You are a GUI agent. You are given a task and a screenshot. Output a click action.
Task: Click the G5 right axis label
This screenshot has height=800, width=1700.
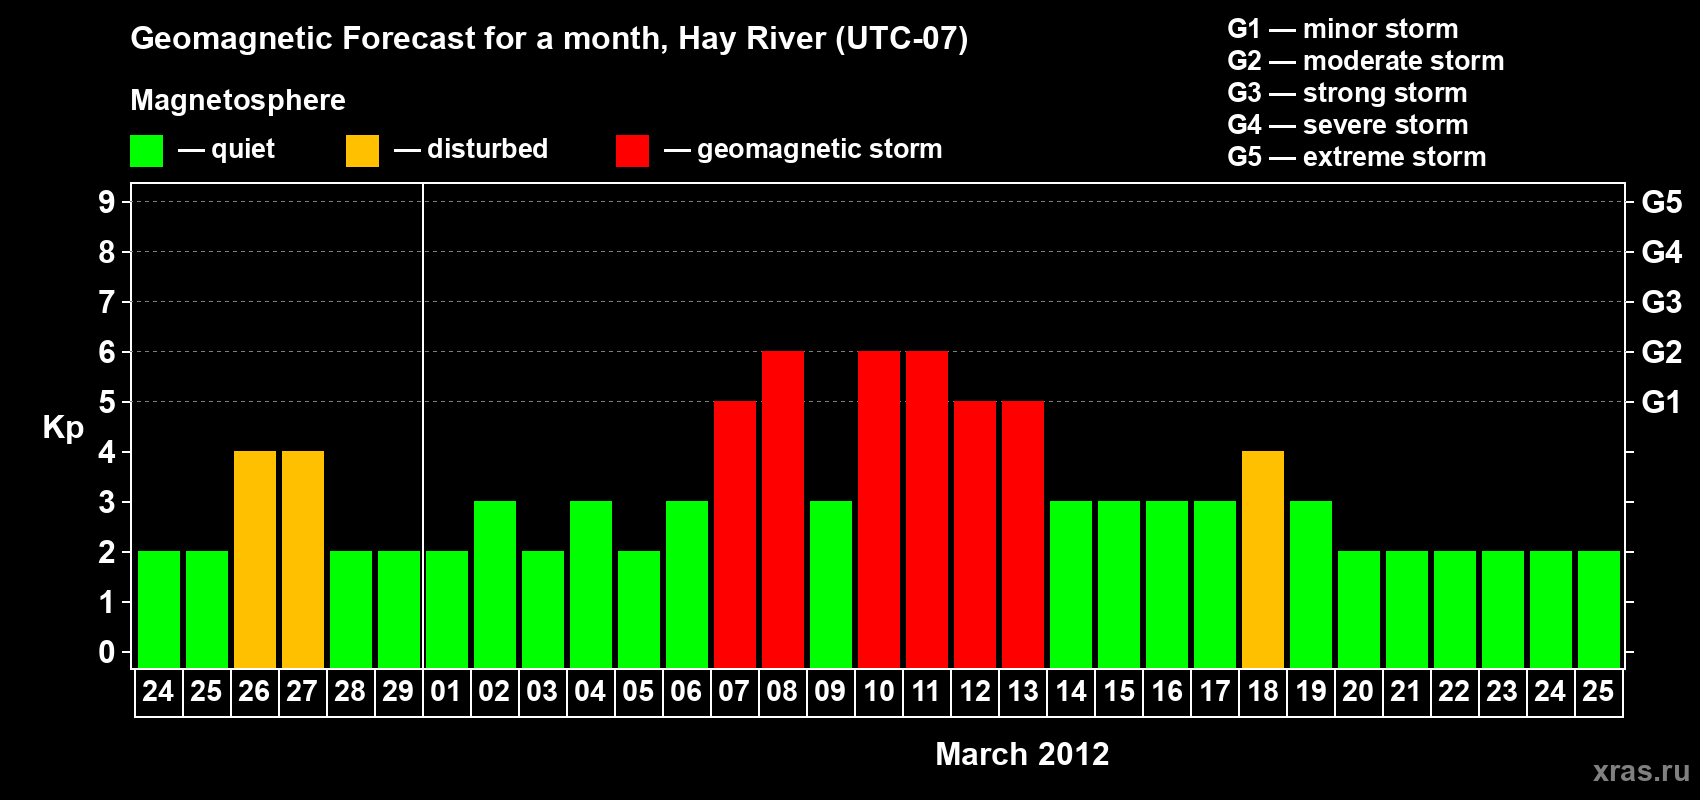(1662, 202)
